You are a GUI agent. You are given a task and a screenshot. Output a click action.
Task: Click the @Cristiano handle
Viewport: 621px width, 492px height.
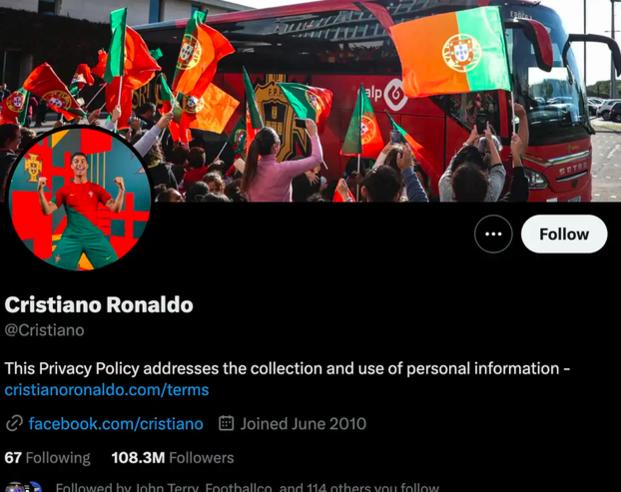44,330
